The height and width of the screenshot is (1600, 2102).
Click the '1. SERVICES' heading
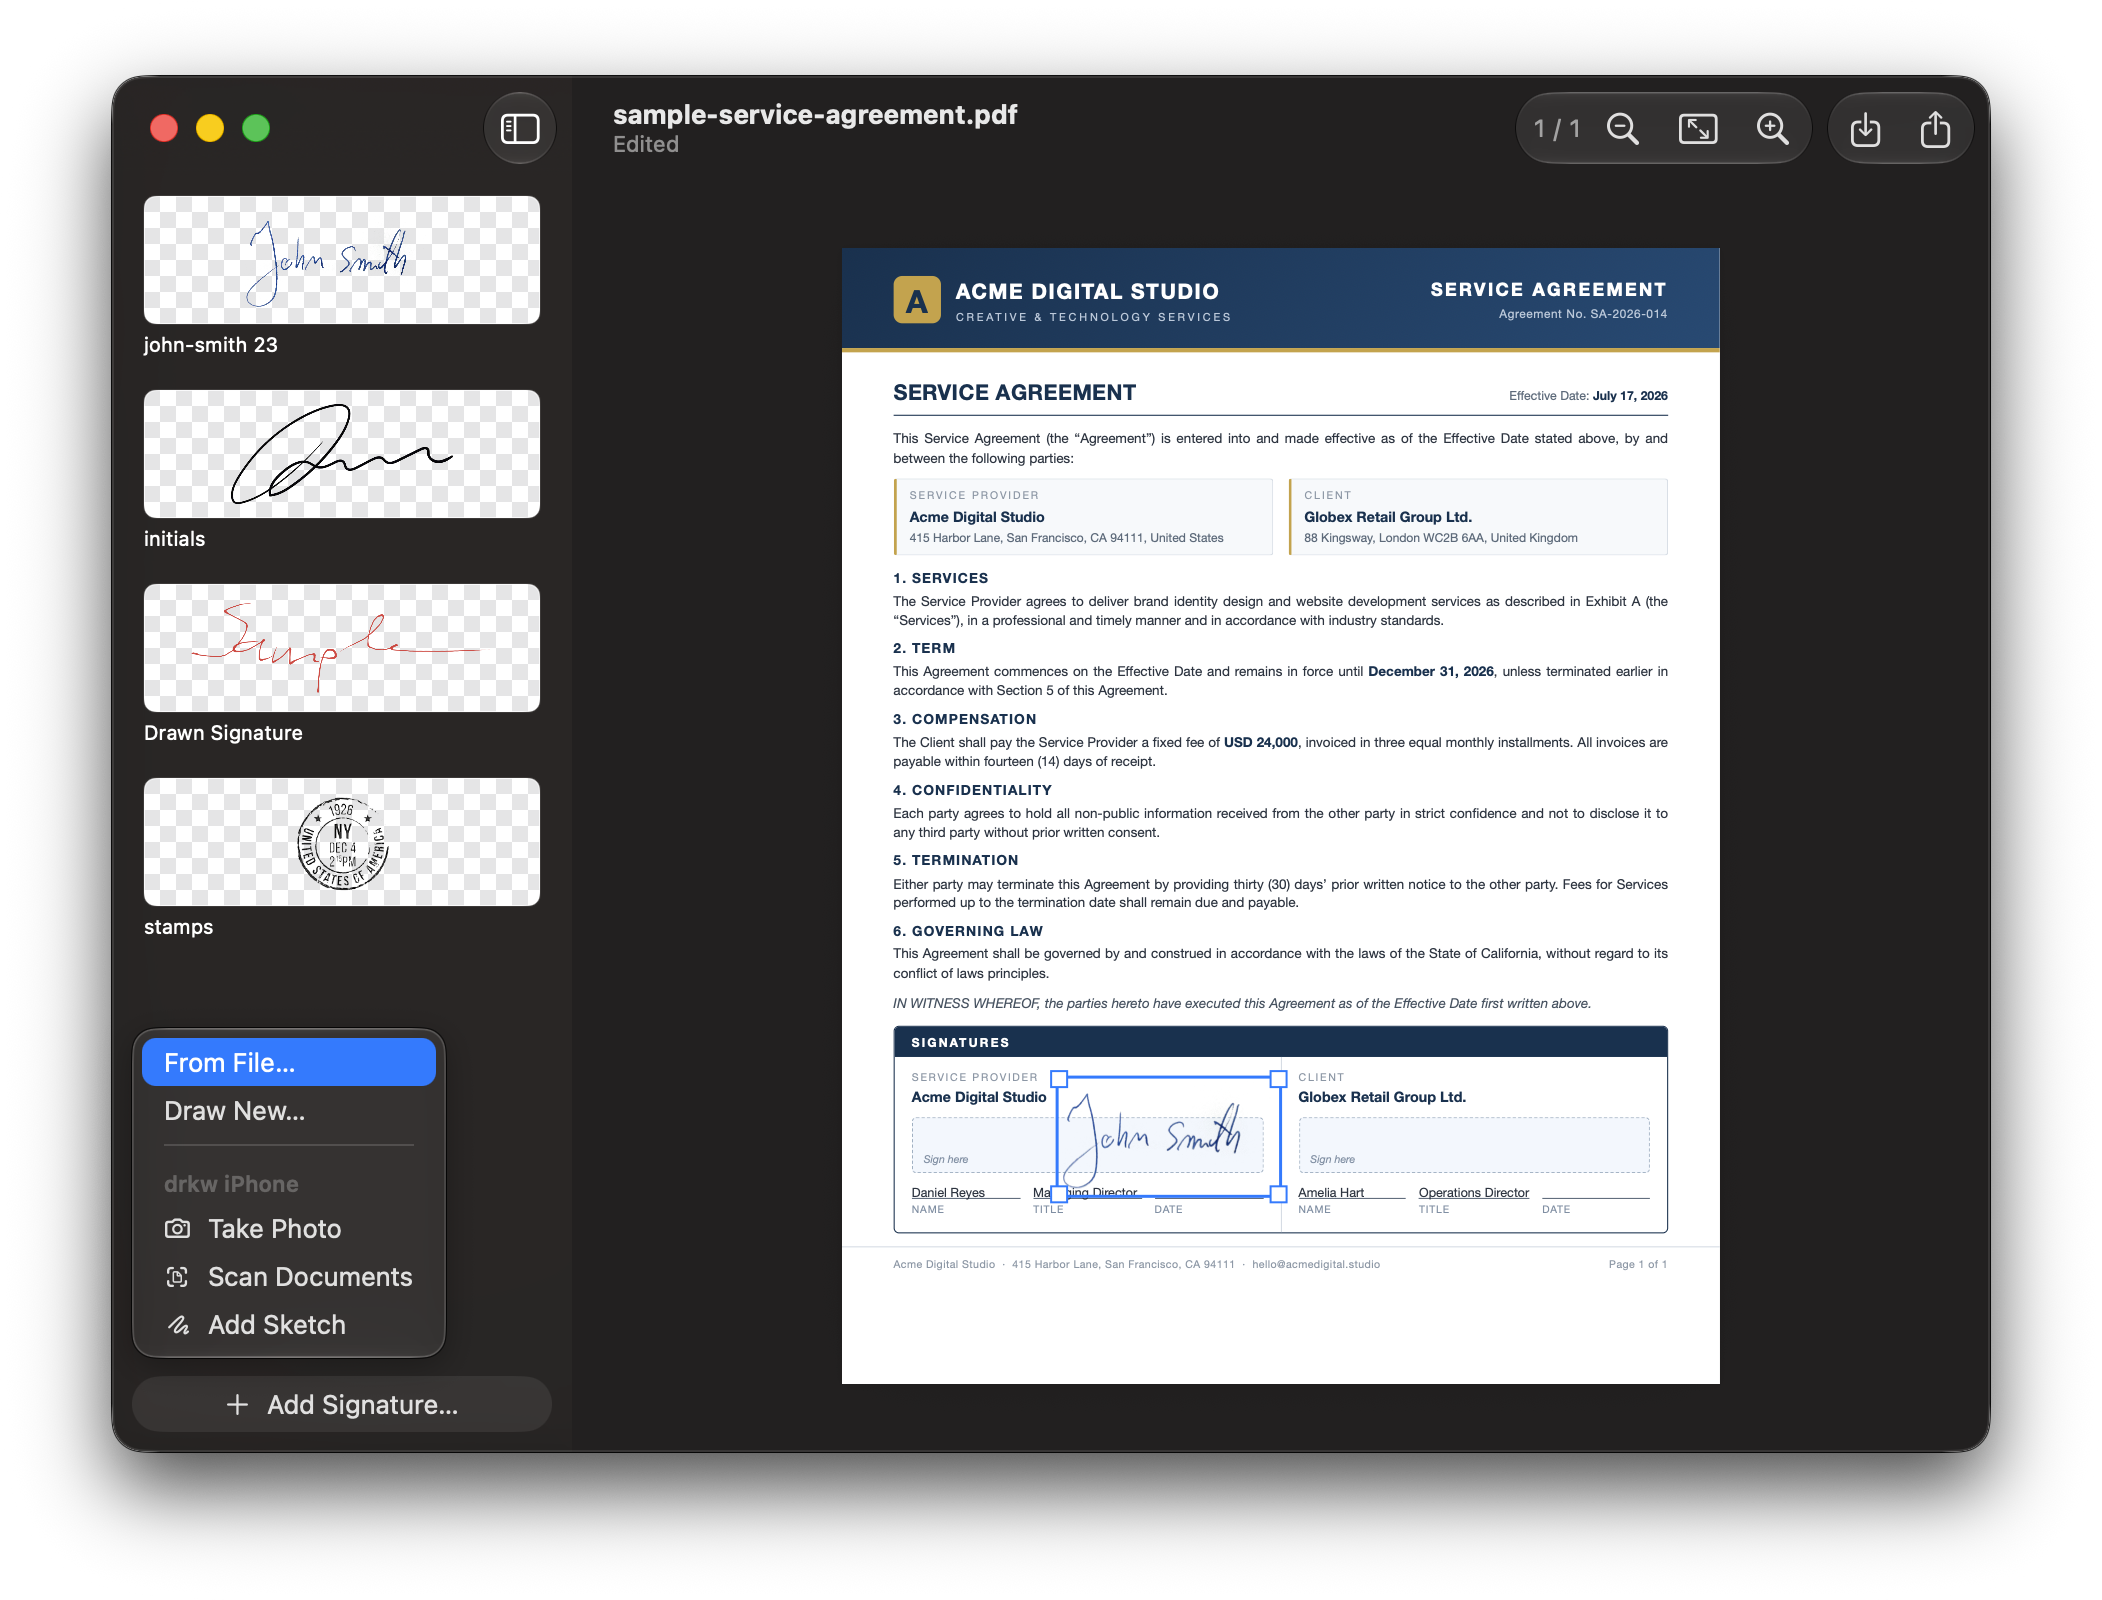(941, 578)
